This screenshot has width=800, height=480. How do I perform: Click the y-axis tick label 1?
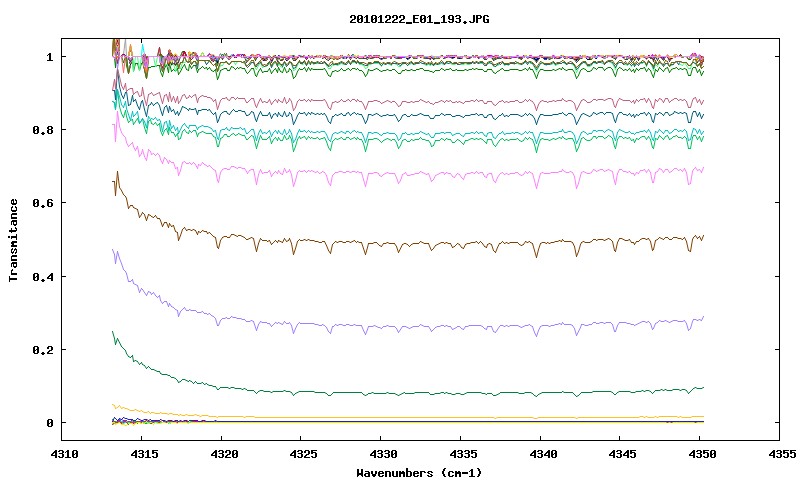pyautogui.click(x=49, y=57)
